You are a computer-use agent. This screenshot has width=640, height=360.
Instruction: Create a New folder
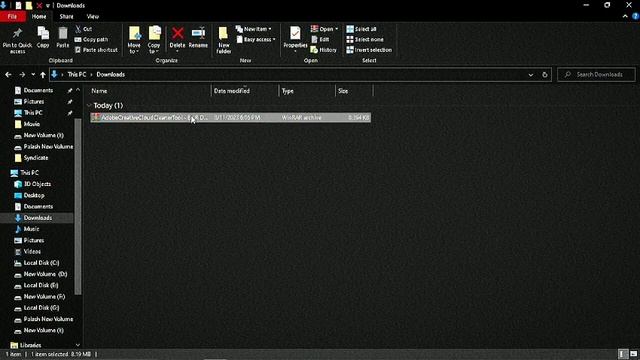[224, 40]
